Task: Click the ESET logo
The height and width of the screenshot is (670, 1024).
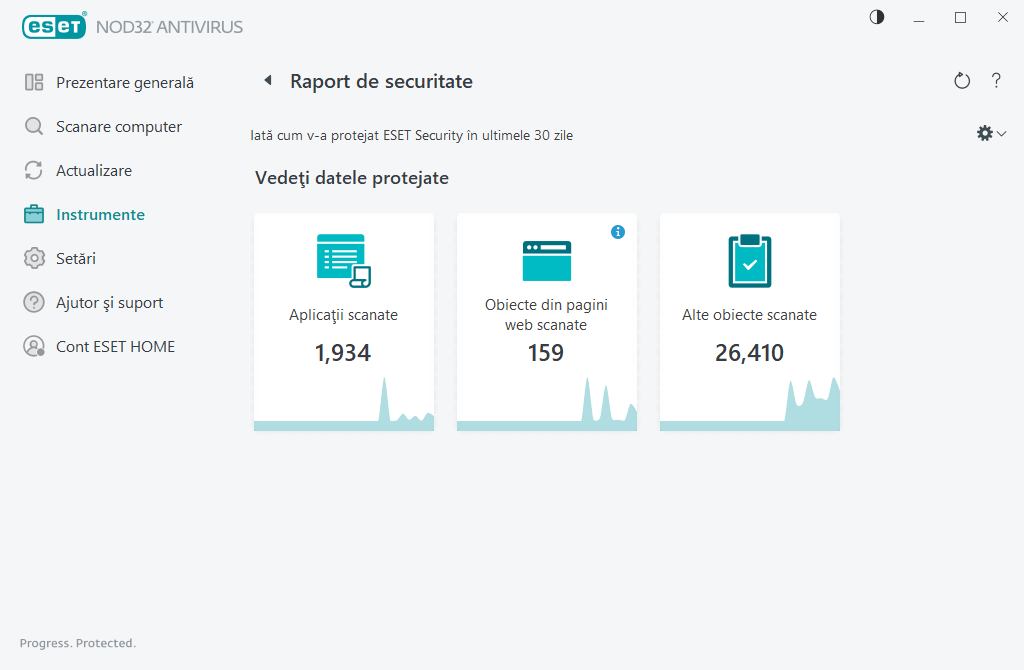Action: click(x=54, y=26)
